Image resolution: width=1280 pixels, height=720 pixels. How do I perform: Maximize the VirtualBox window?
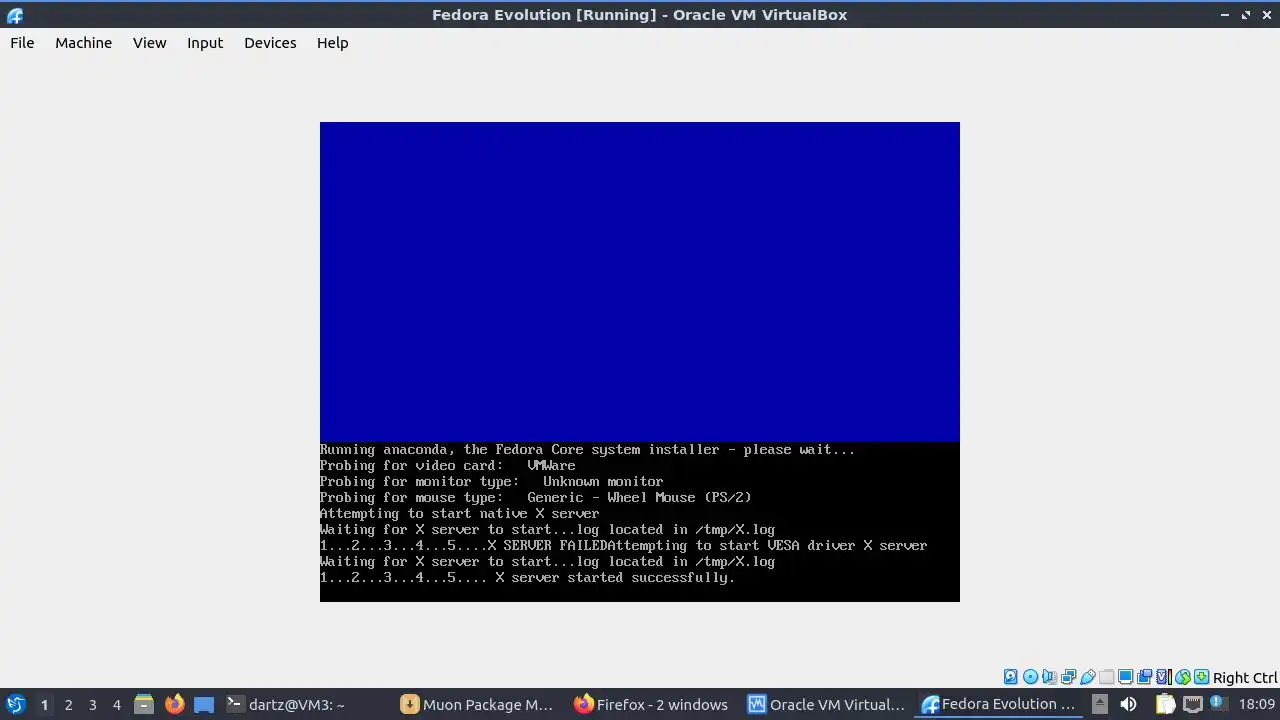(x=1246, y=15)
